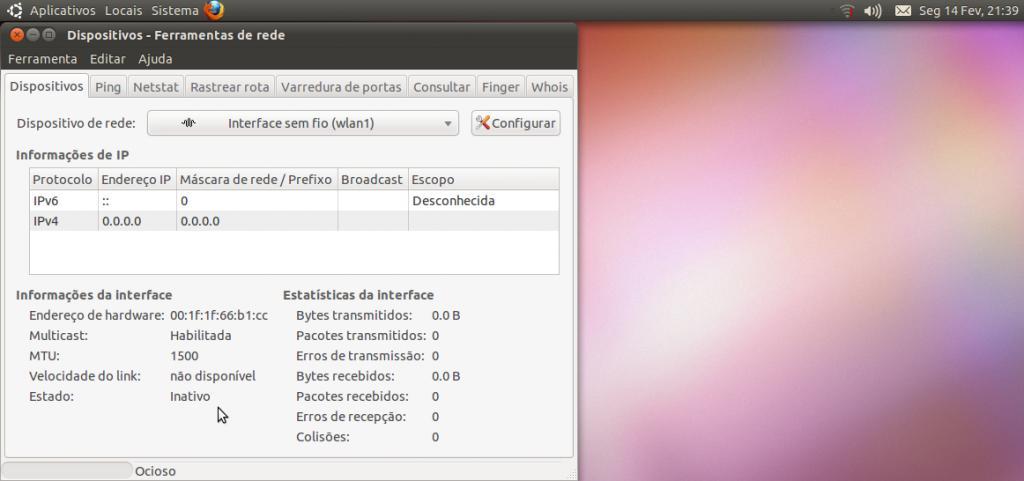Click the Escopo column header
The image size is (1024, 481).
click(483, 179)
